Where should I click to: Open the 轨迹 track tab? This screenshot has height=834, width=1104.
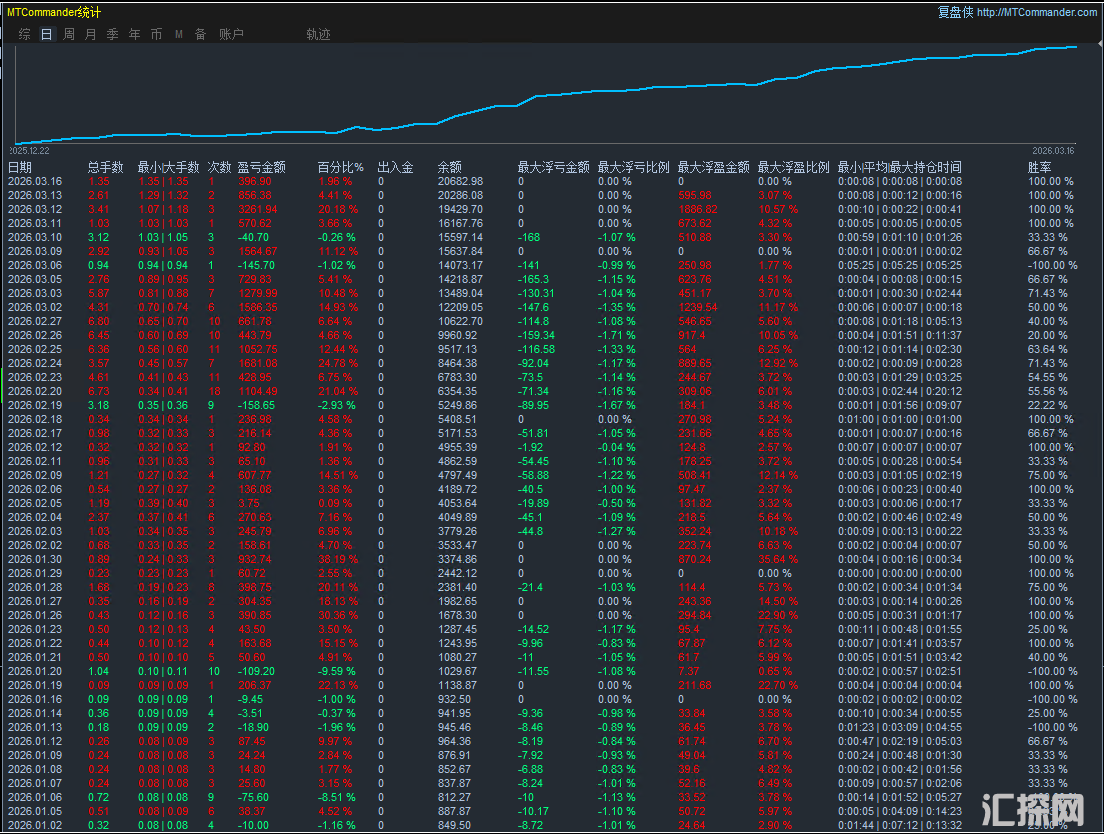318,34
